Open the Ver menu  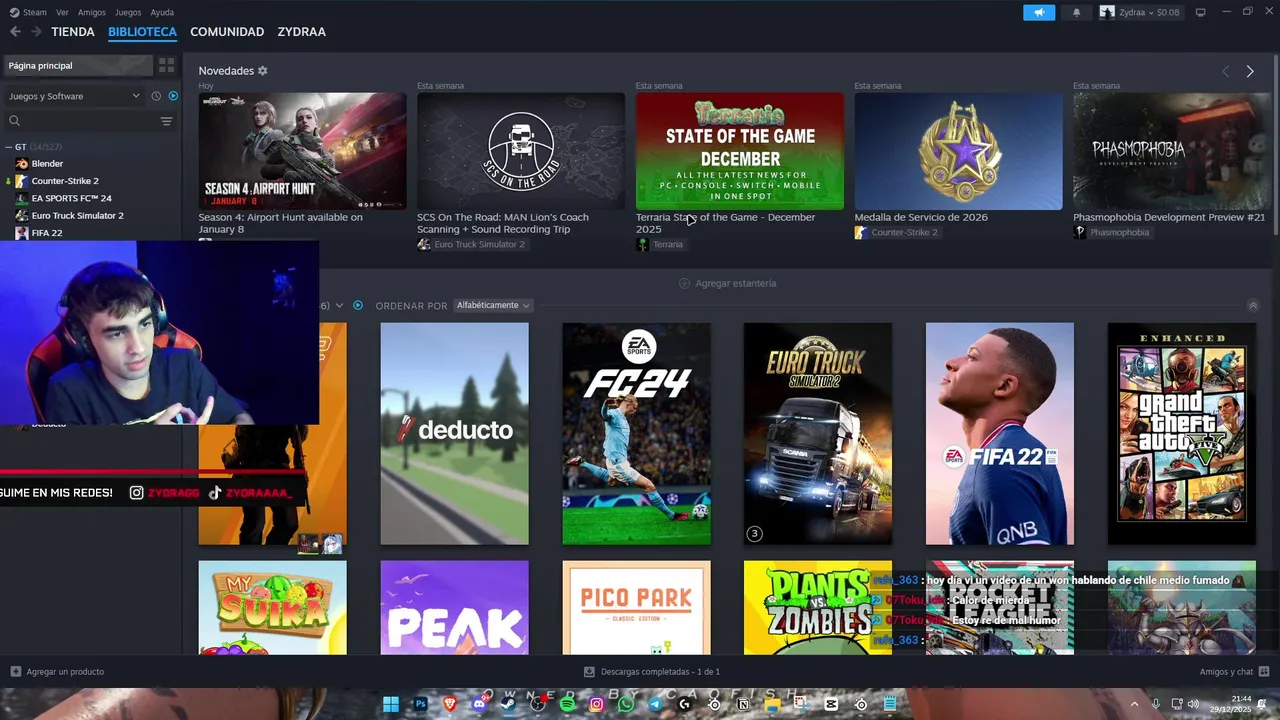click(x=62, y=12)
